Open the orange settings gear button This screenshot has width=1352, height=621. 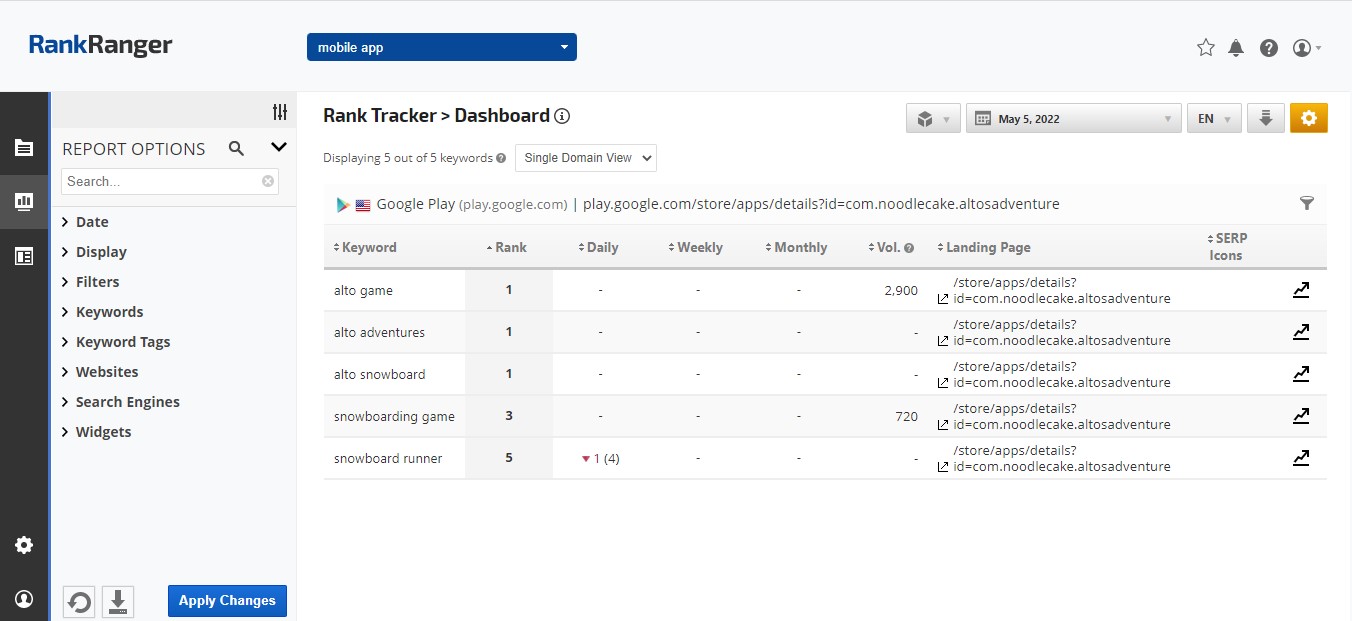point(1308,118)
